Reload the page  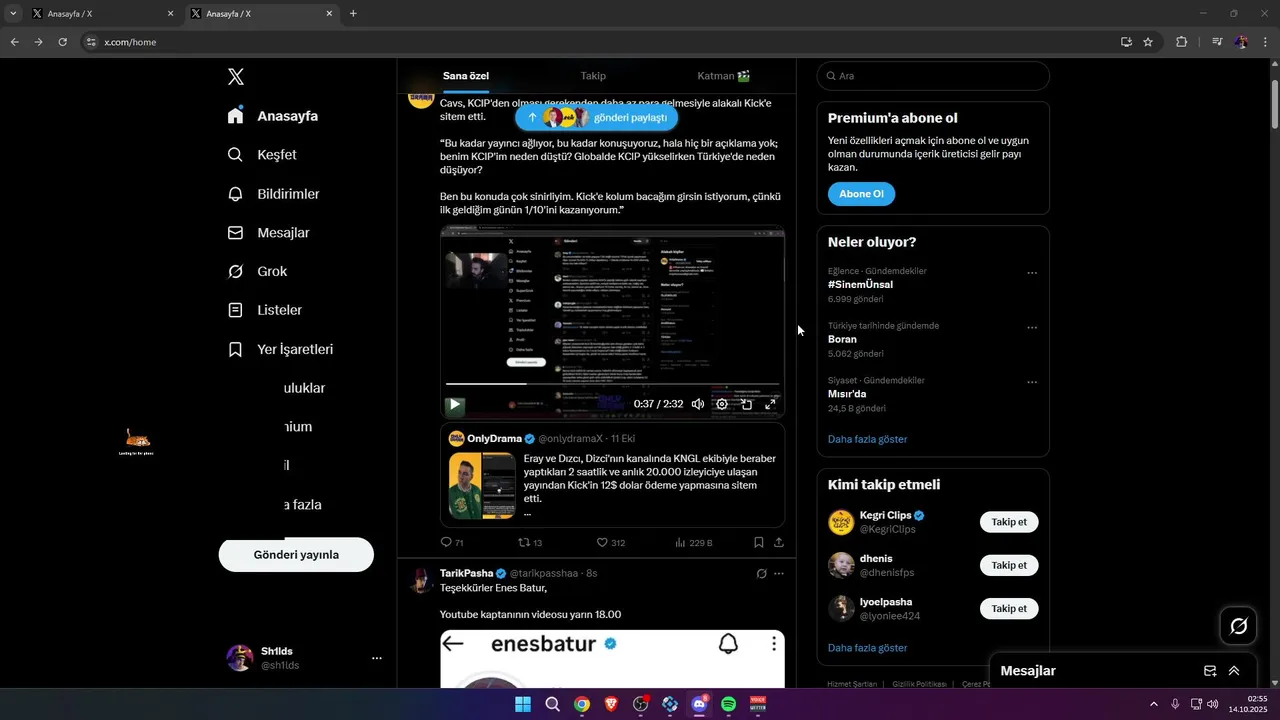click(63, 42)
